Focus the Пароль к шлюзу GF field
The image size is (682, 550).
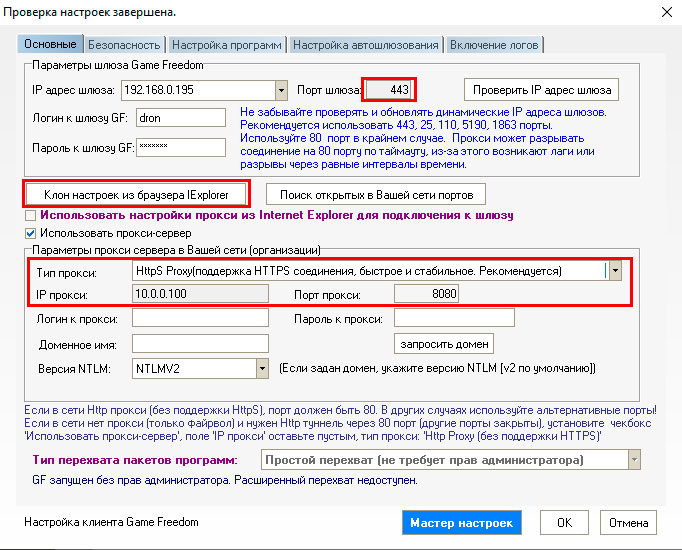[x=181, y=147]
